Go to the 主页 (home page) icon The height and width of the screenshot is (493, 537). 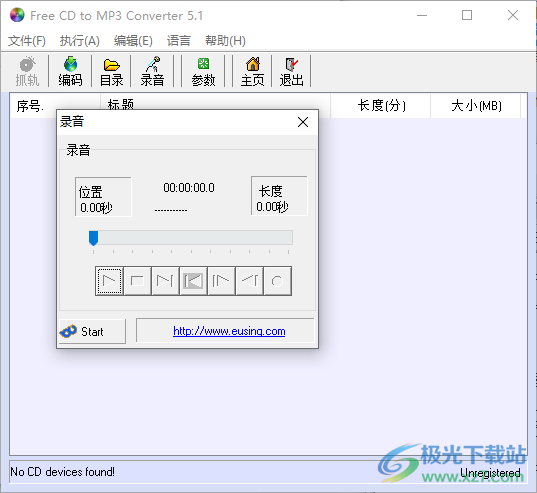click(252, 71)
